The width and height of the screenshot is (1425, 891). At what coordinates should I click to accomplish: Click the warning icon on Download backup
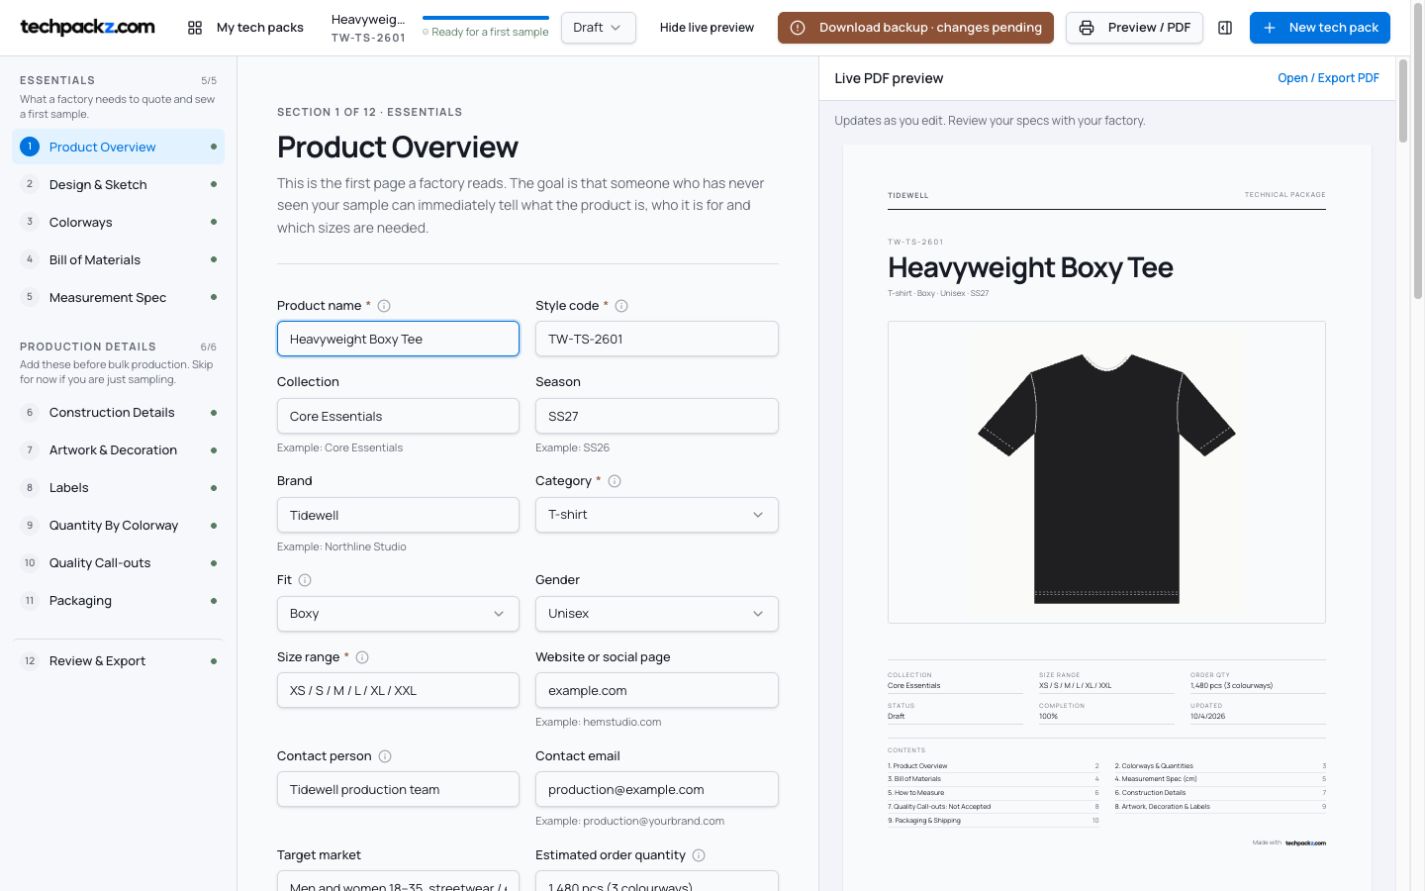(798, 28)
